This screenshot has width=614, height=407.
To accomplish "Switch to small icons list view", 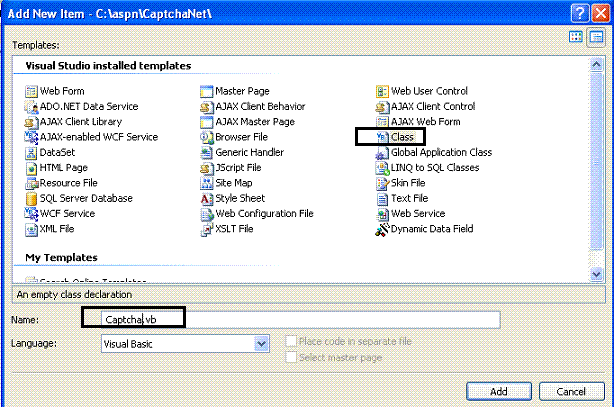I will click(x=596, y=38).
